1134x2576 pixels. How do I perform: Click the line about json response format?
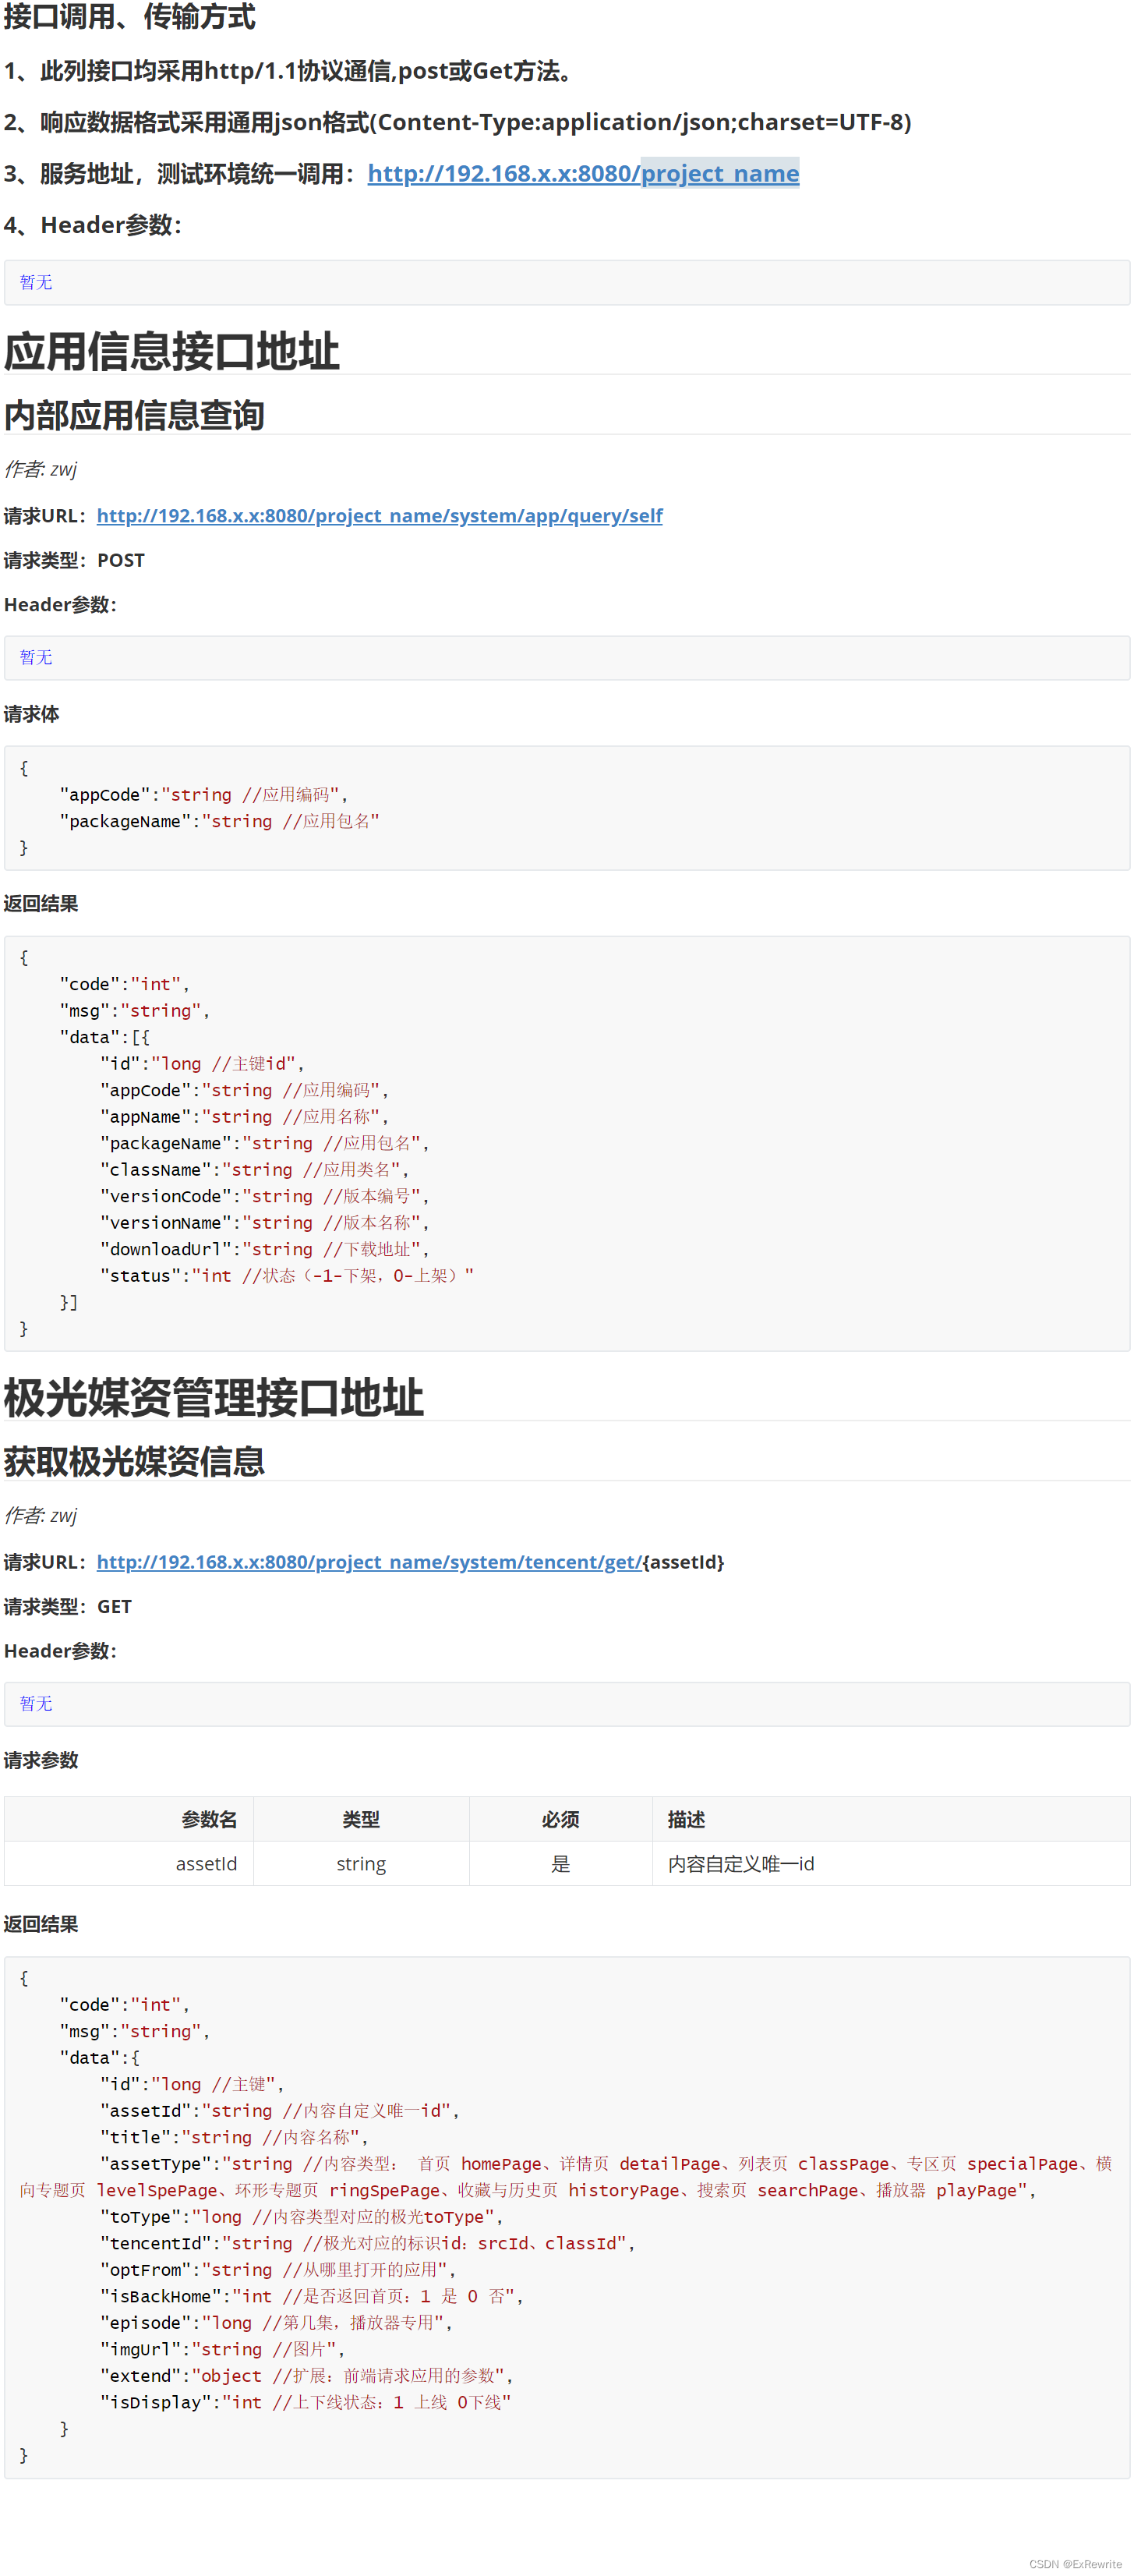(x=458, y=122)
